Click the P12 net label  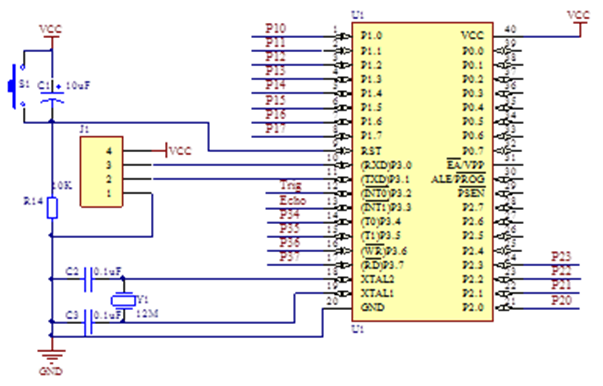click(x=276, y=57)
